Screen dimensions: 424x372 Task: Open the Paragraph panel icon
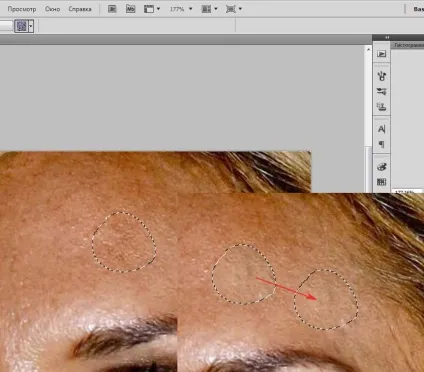[x=381, y=144]
